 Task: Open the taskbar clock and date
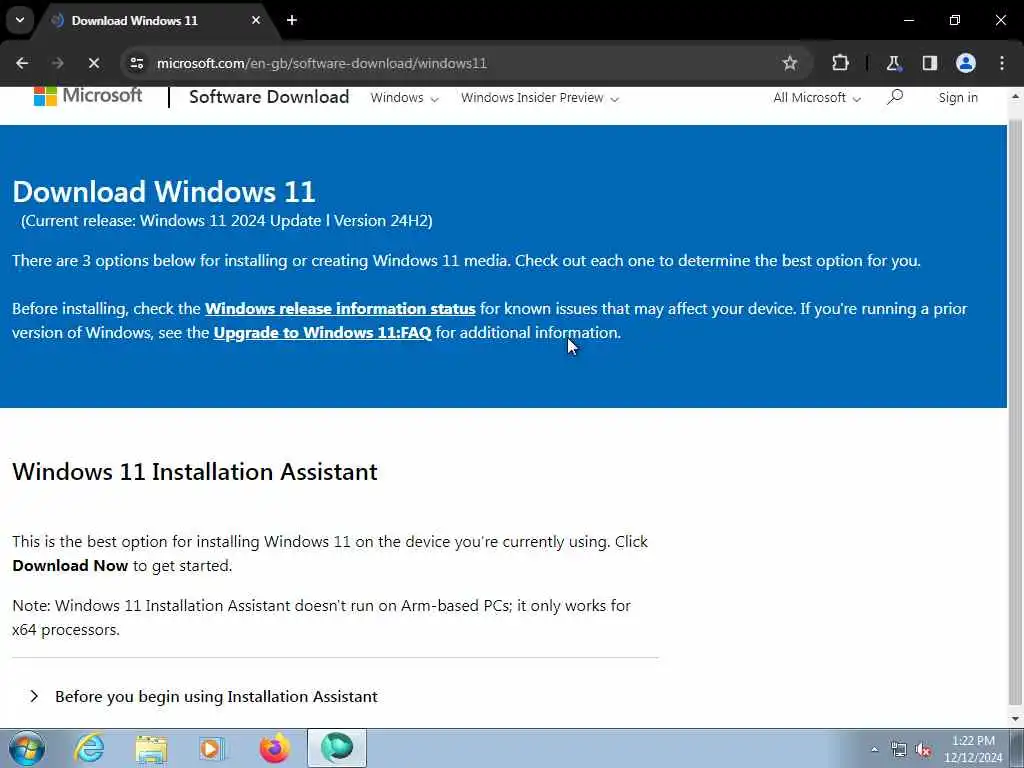(973, 749)
